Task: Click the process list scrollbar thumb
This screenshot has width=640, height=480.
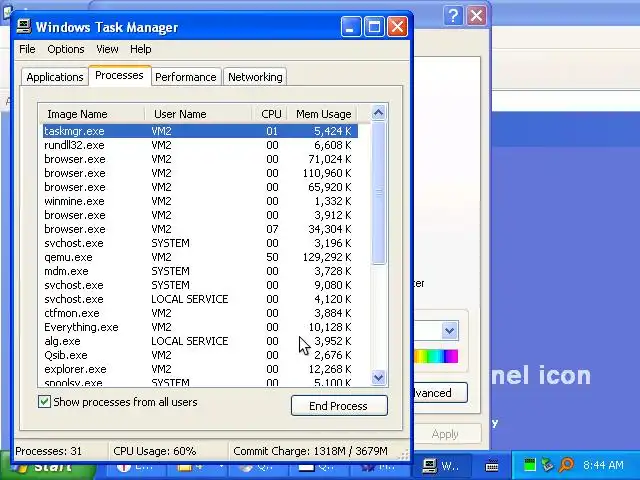Action: click(379, 193)
